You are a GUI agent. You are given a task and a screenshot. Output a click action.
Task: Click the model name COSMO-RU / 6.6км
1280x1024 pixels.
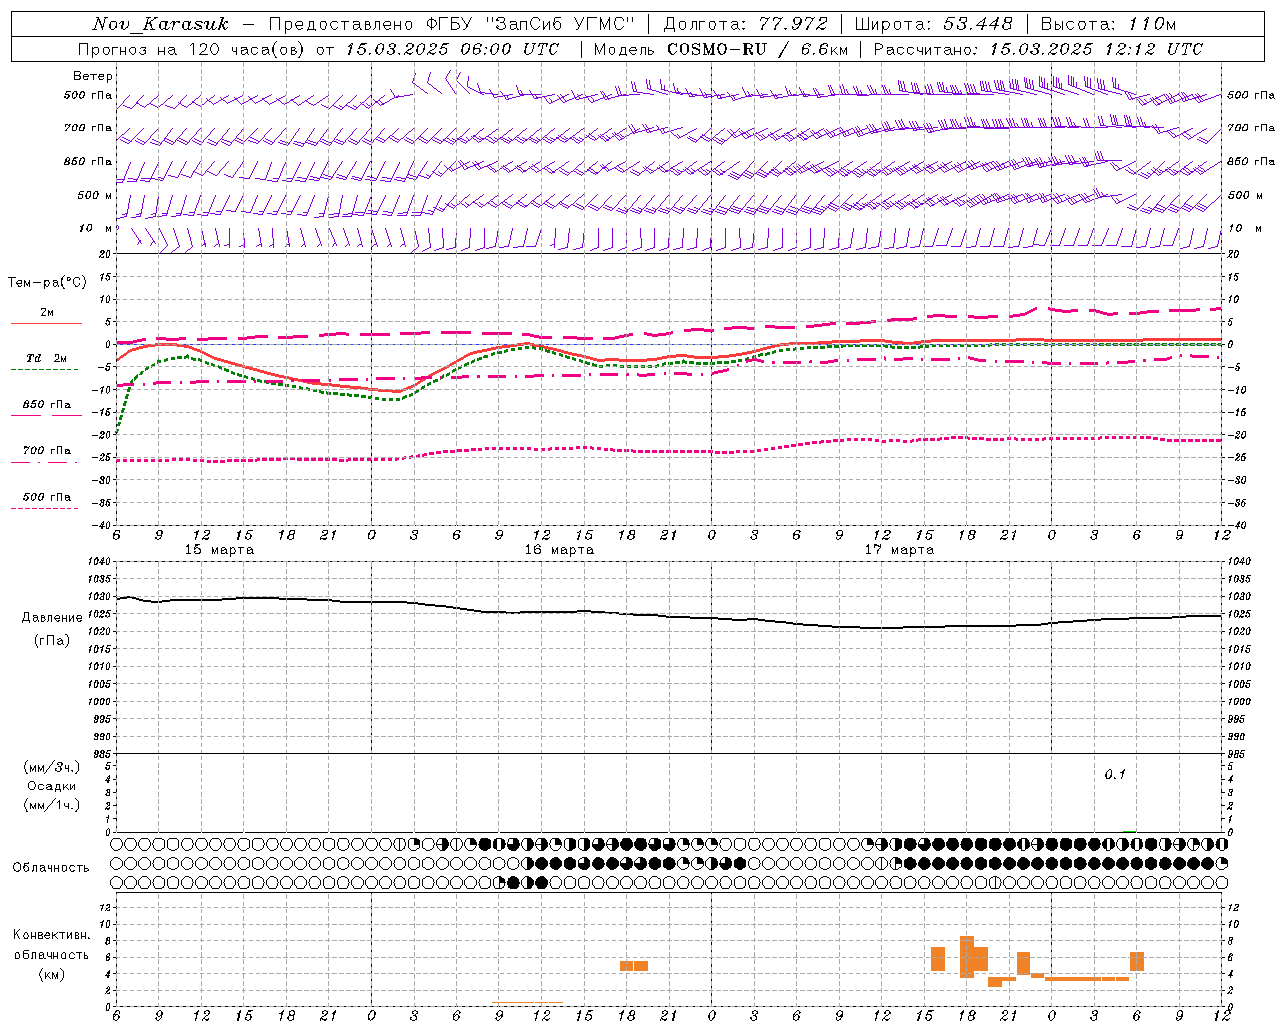pos(758,49)
